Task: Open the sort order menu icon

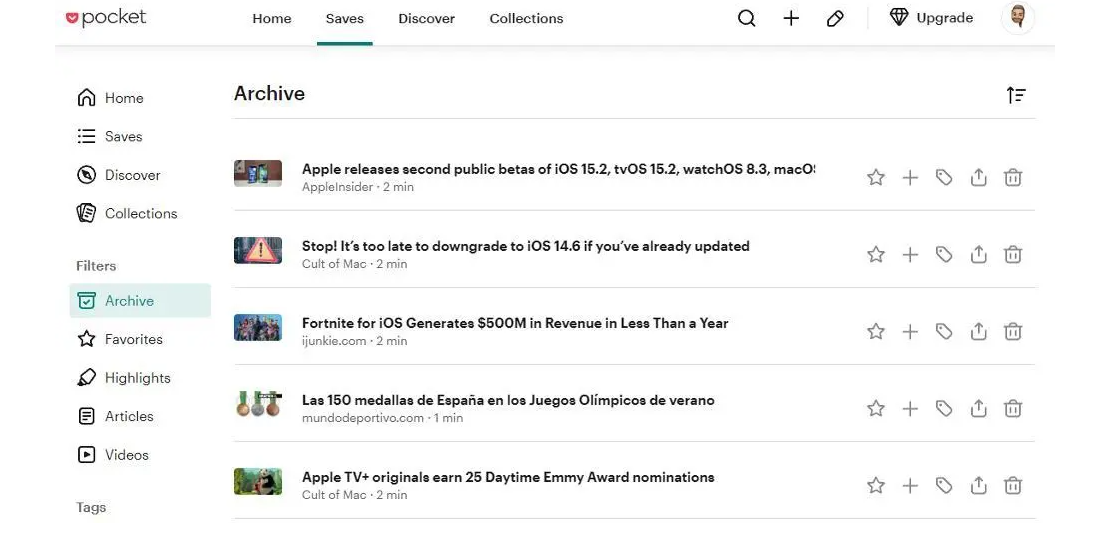Action: click(x=1016, y=95)
